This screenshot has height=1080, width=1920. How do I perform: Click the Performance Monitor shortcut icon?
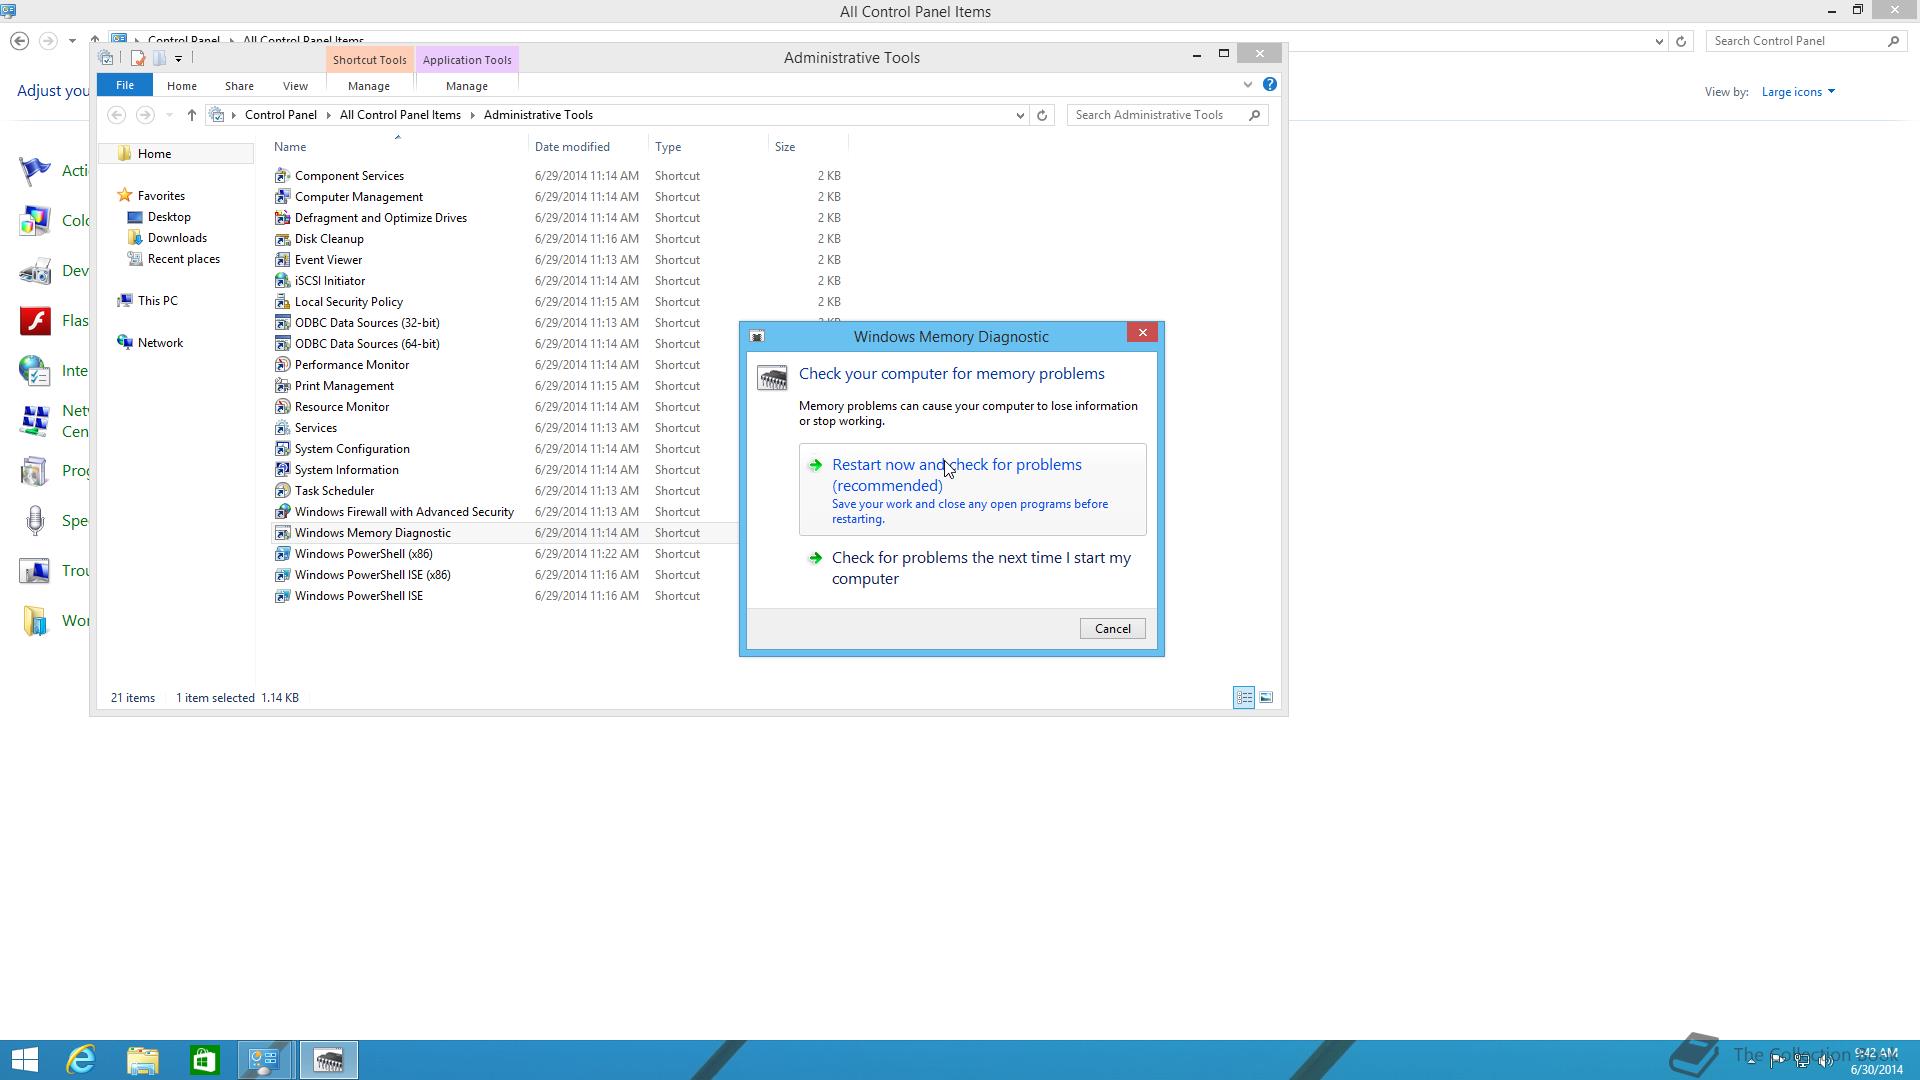(x=282, y=365)
